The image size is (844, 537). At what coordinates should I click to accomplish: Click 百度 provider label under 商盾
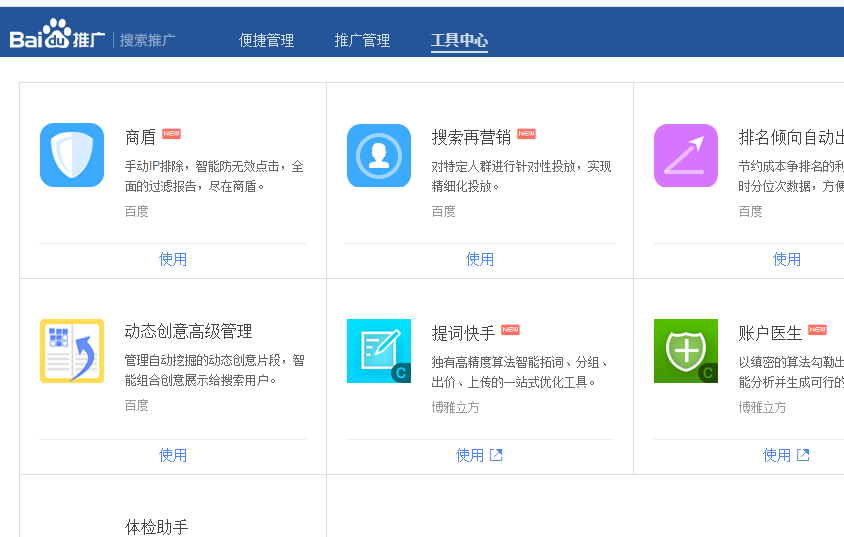(x=136, y=211)
